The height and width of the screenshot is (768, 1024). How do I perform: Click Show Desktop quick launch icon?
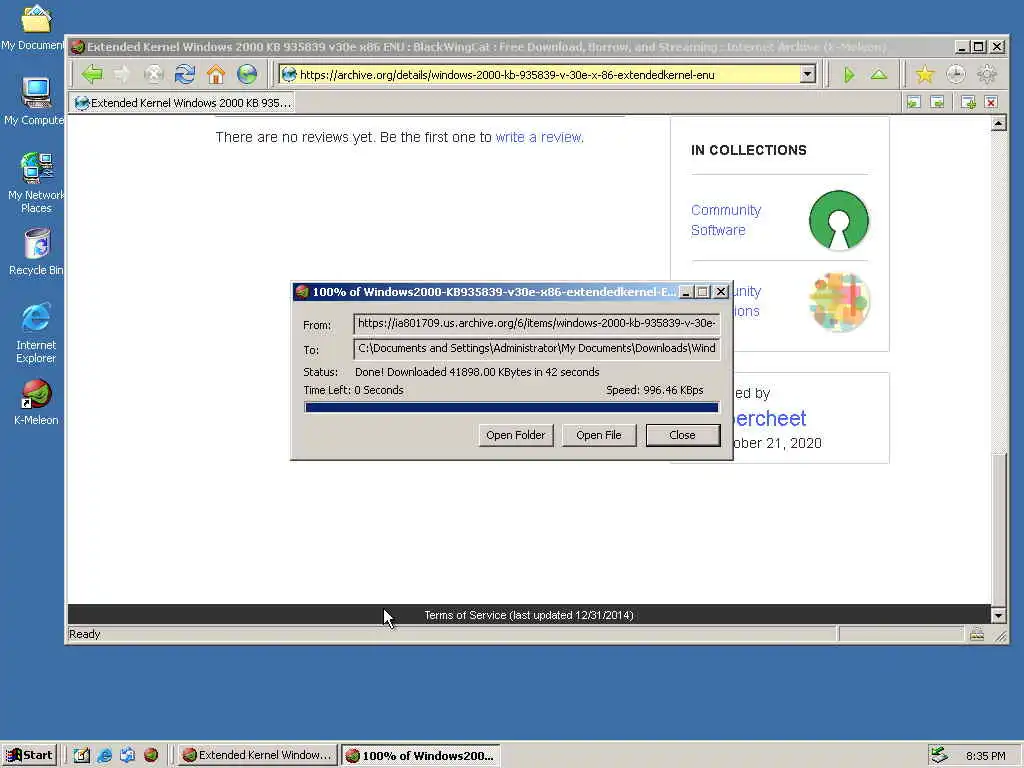pos(82,756)
